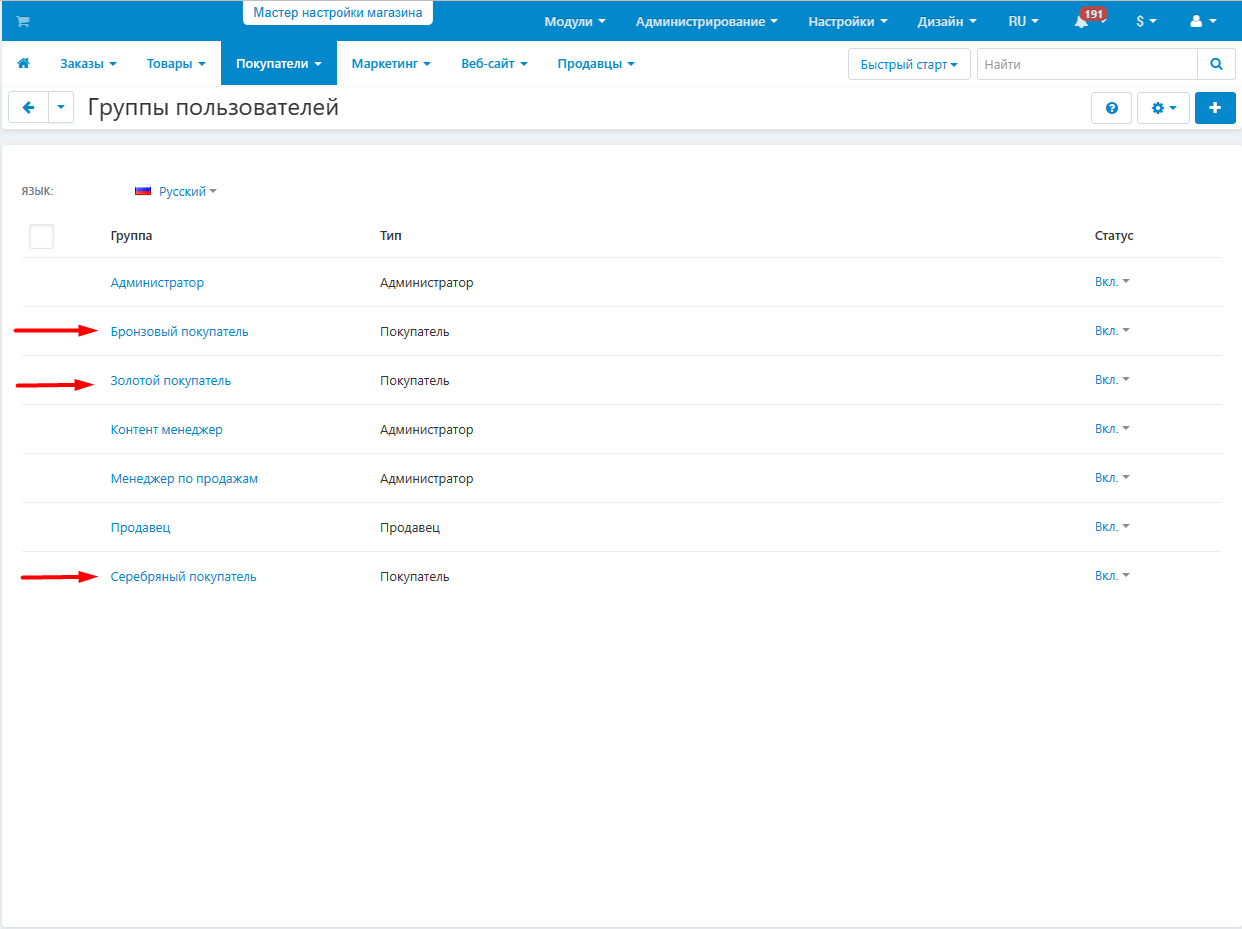Open the notifications bell
The width and height of the screenshot is (1242, 929).
pyautogui.click(x=1081, y=21)
